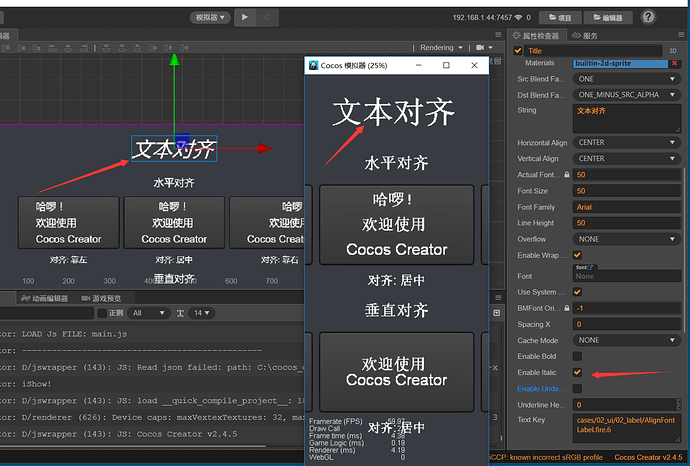Click the 项目 open project folder button
The height and width of the screenshot is (466, 690).
[x=560, y=18]
